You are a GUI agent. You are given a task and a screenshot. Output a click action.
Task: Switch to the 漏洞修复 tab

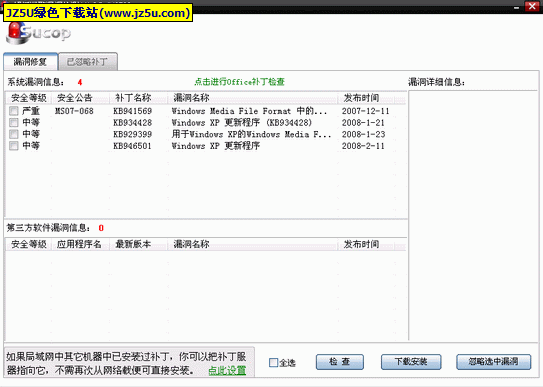coord(30,62)
